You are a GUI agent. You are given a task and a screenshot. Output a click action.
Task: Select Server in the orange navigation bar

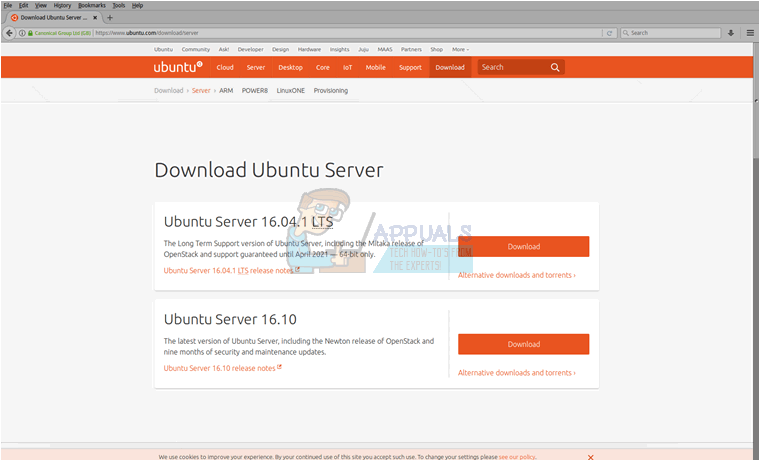[256, 67]
